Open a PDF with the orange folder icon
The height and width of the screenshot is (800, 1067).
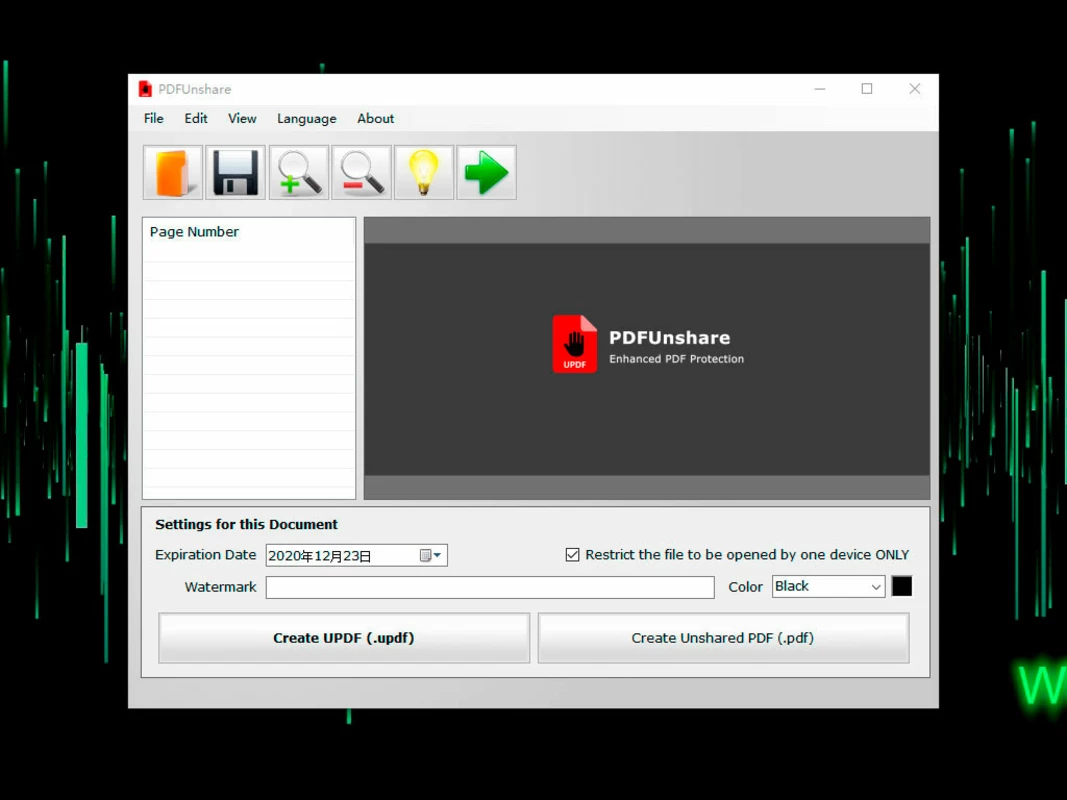pos(173,173)
